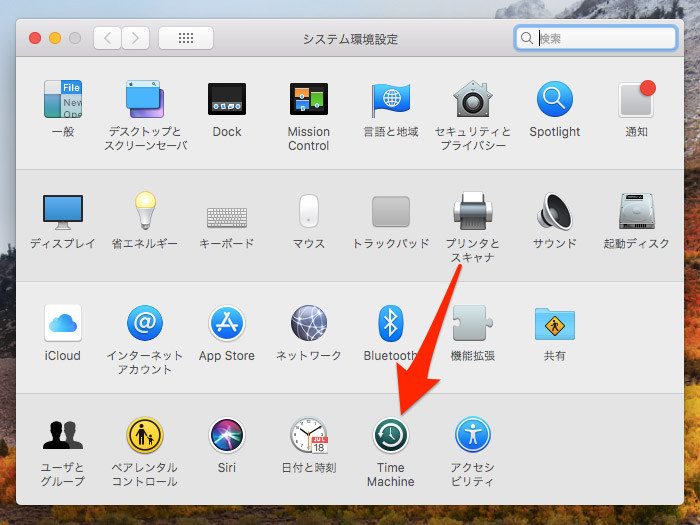Click the magnifier icon in the search field

click(527, 38)
